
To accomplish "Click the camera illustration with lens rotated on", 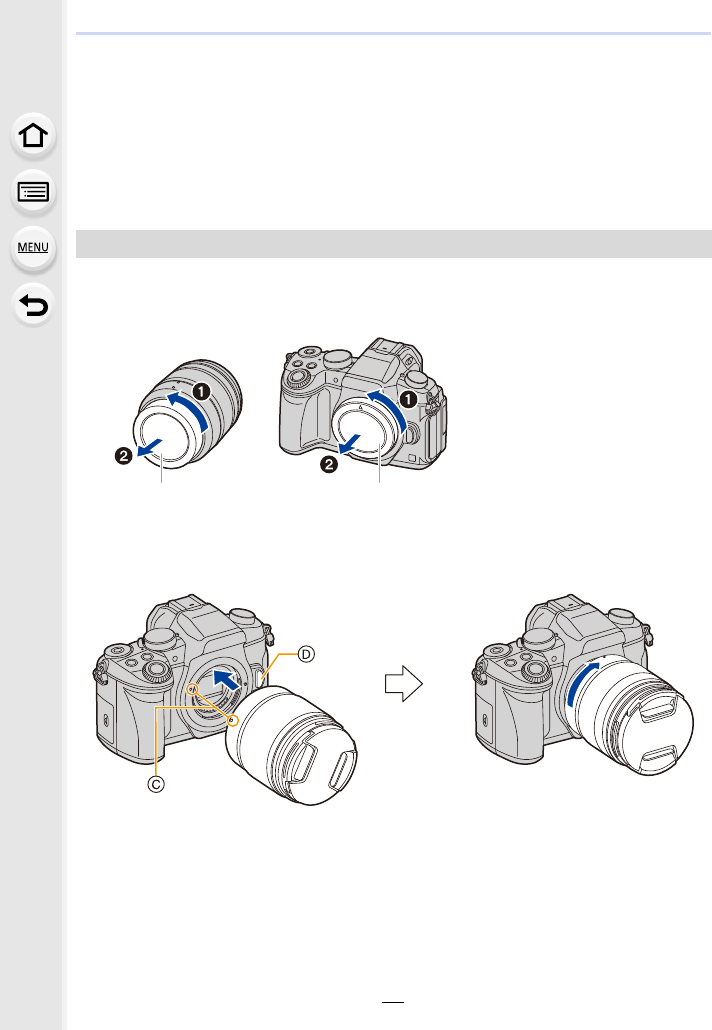I will (x=582, y=686).
